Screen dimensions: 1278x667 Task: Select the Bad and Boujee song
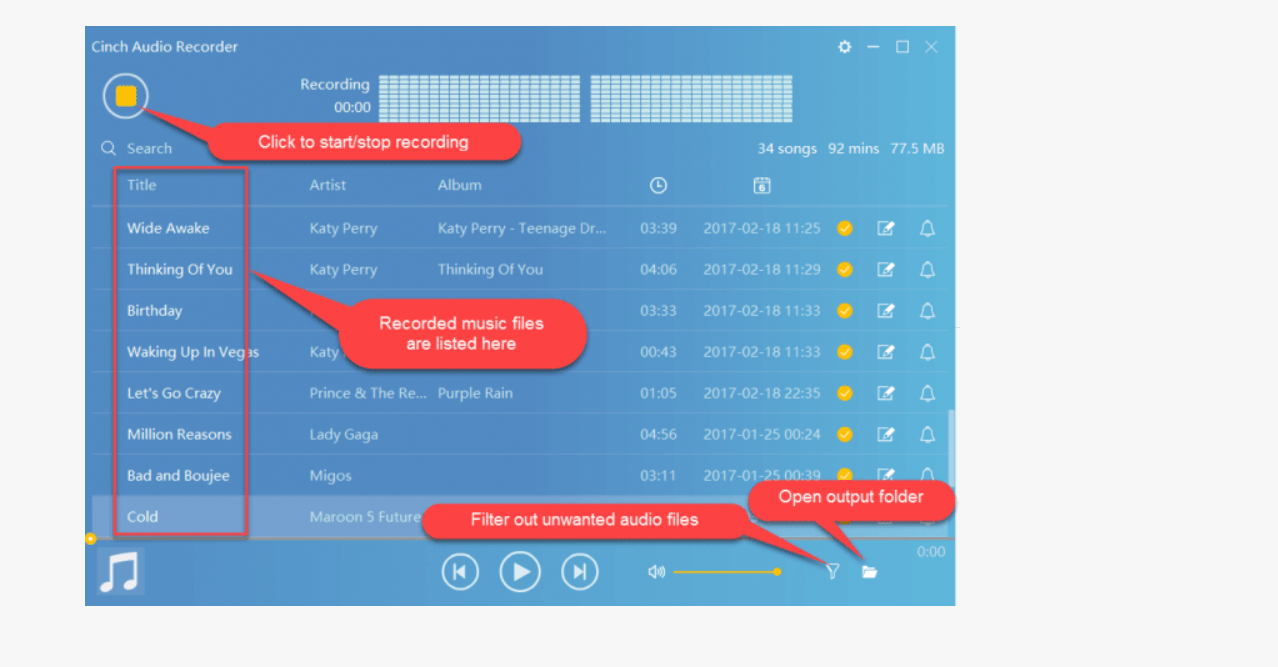coord(178,475)
